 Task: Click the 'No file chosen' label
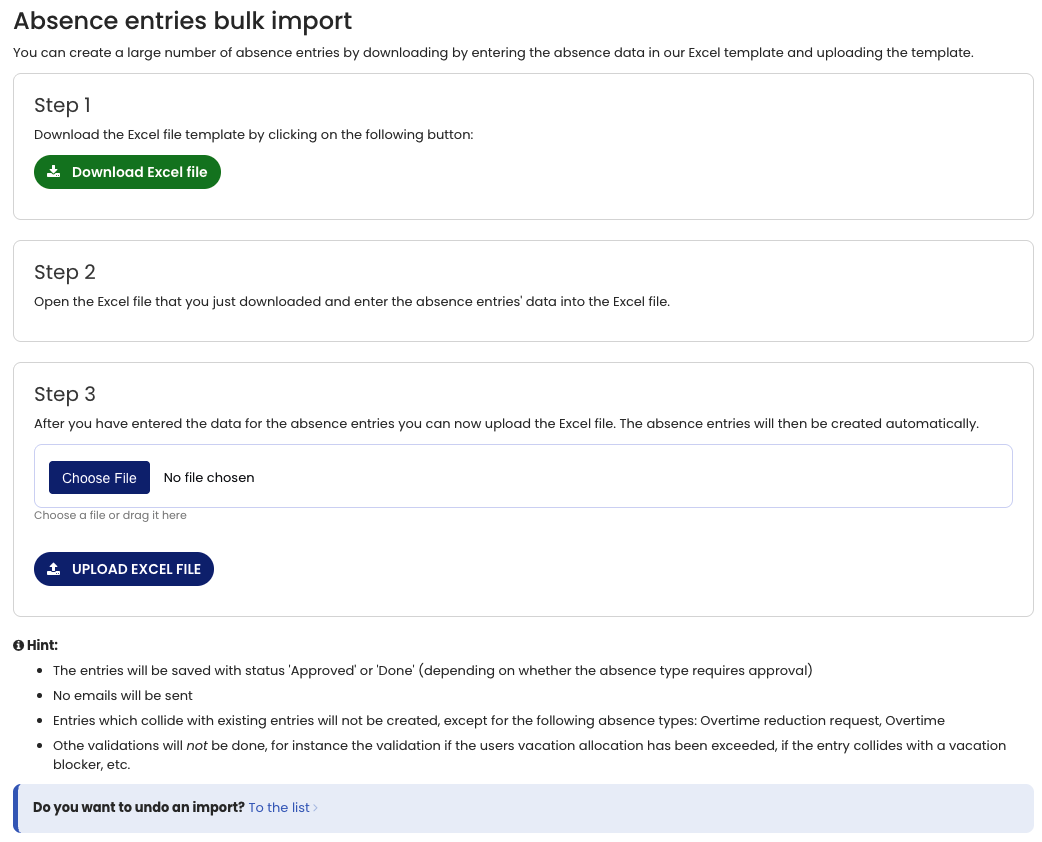pos(209,478)
